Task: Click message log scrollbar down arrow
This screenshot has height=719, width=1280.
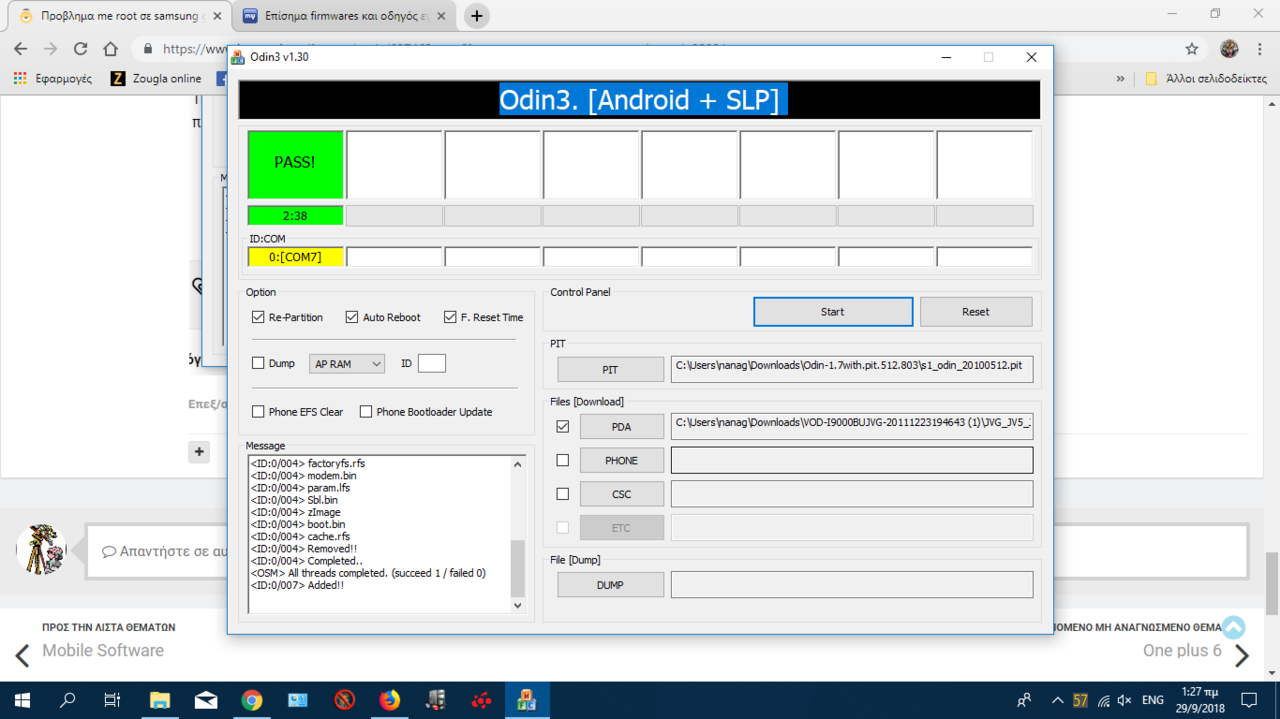Action: pos(517,605)
